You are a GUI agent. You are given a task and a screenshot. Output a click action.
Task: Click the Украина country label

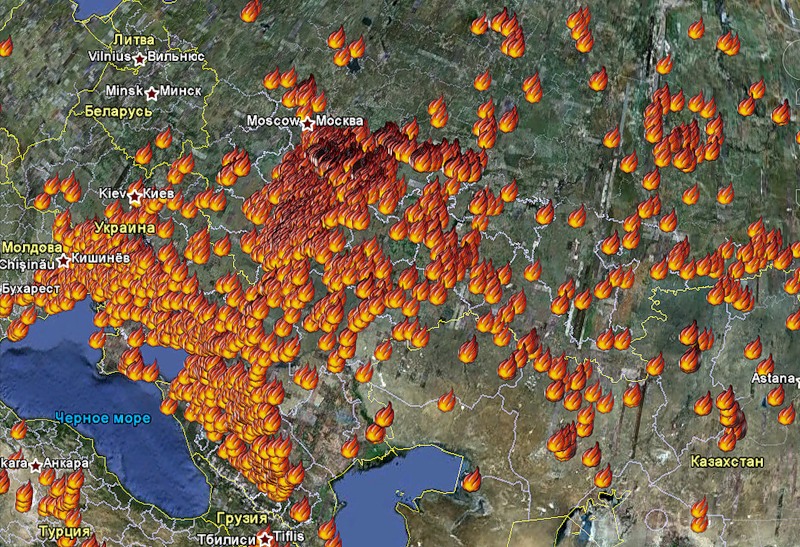pyautogui.click(x=124, y=228)
